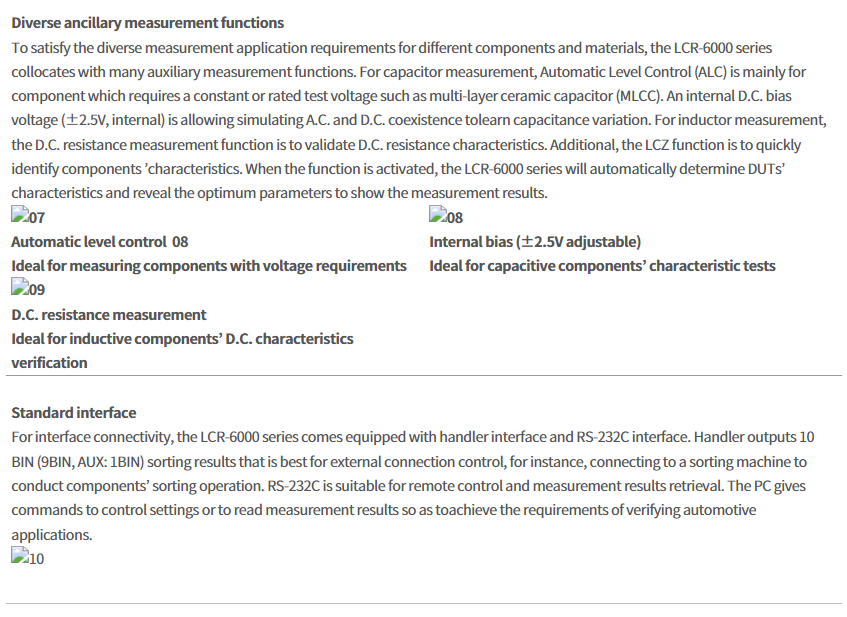Click the 'RS-232C interface' phrase in paragraph
Screen dimensions: 847x617
coord(632,437)
